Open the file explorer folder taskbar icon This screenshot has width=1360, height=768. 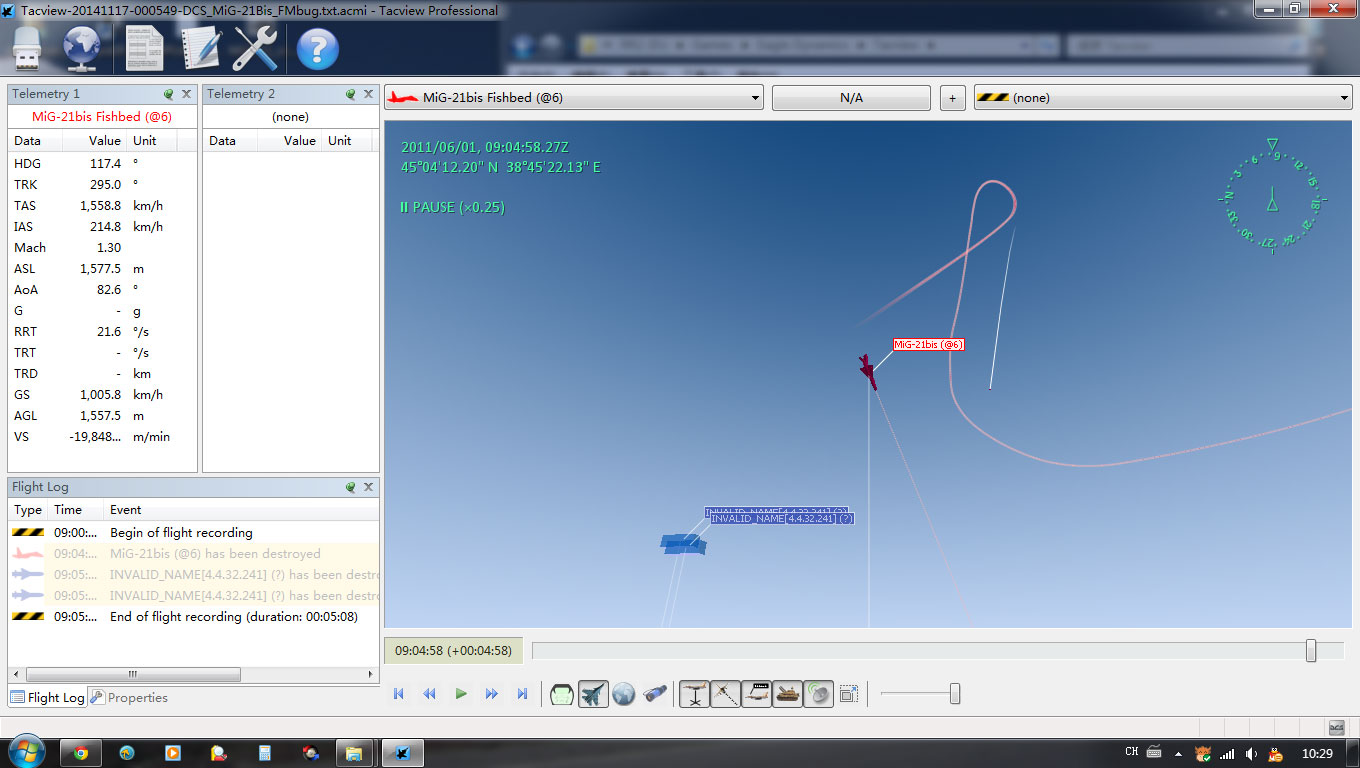pos(353,753)
